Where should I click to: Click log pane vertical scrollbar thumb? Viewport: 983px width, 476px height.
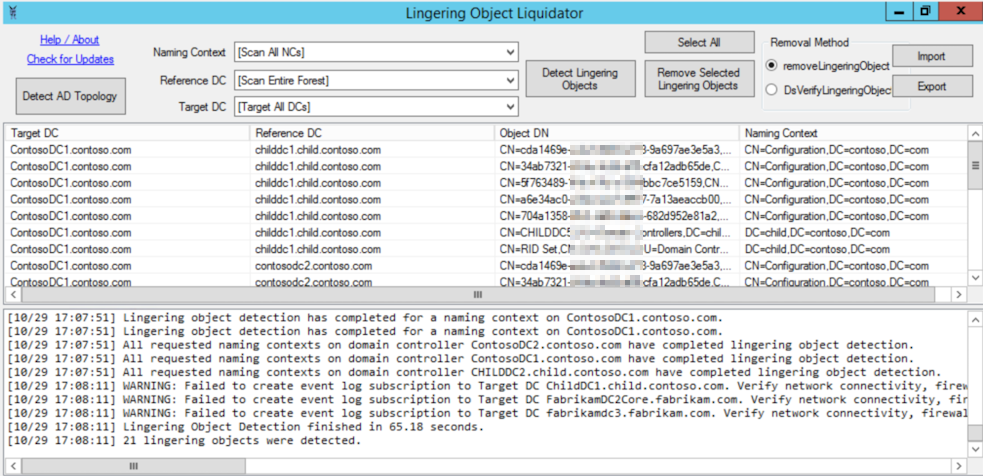coord(974,433)
